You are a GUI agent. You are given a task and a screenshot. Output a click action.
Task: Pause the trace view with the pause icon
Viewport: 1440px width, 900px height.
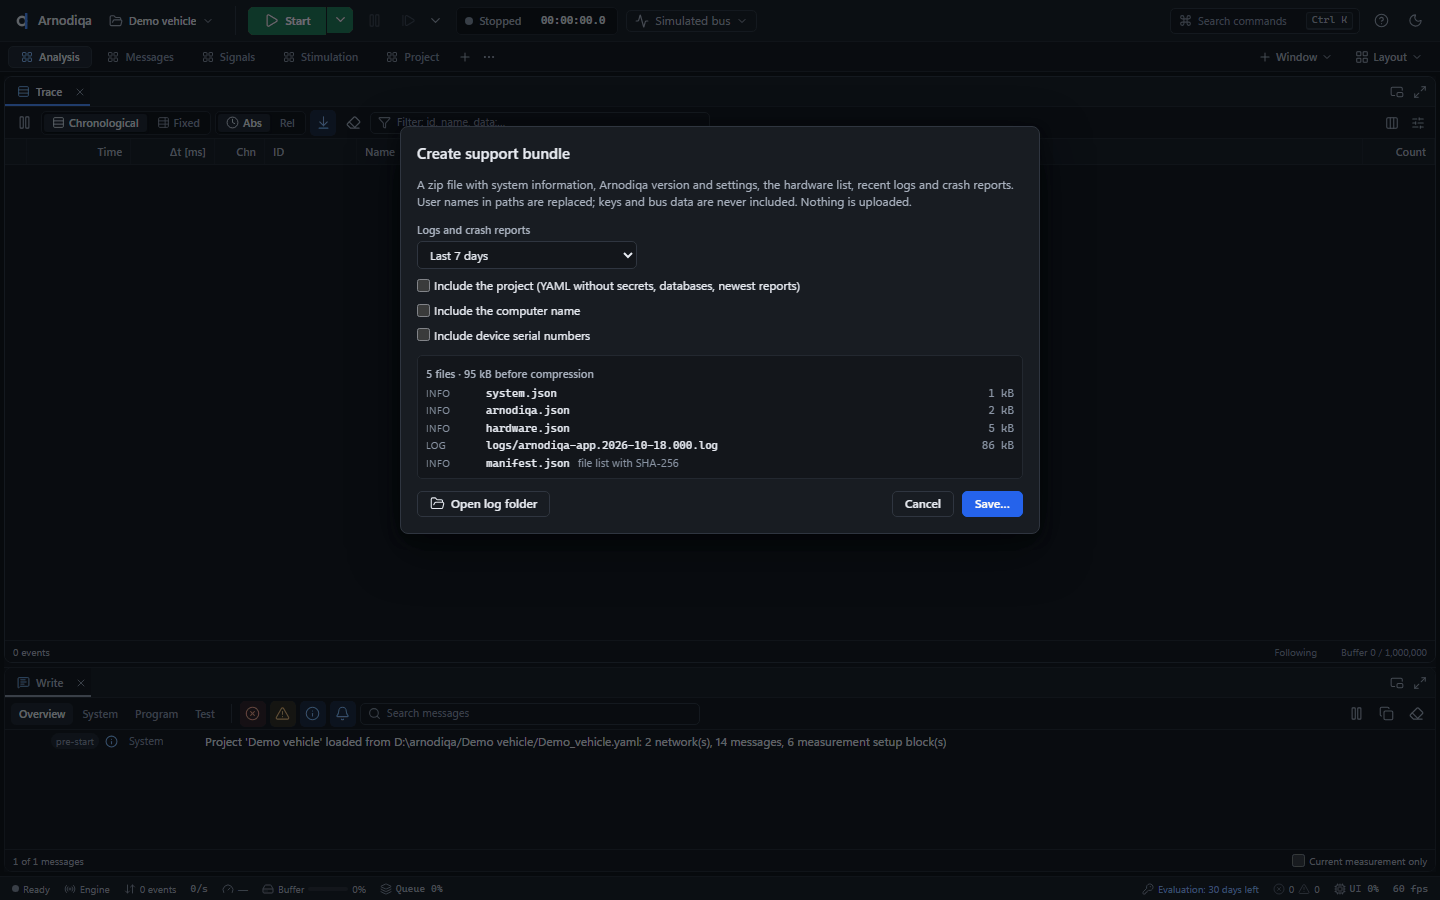24,123
